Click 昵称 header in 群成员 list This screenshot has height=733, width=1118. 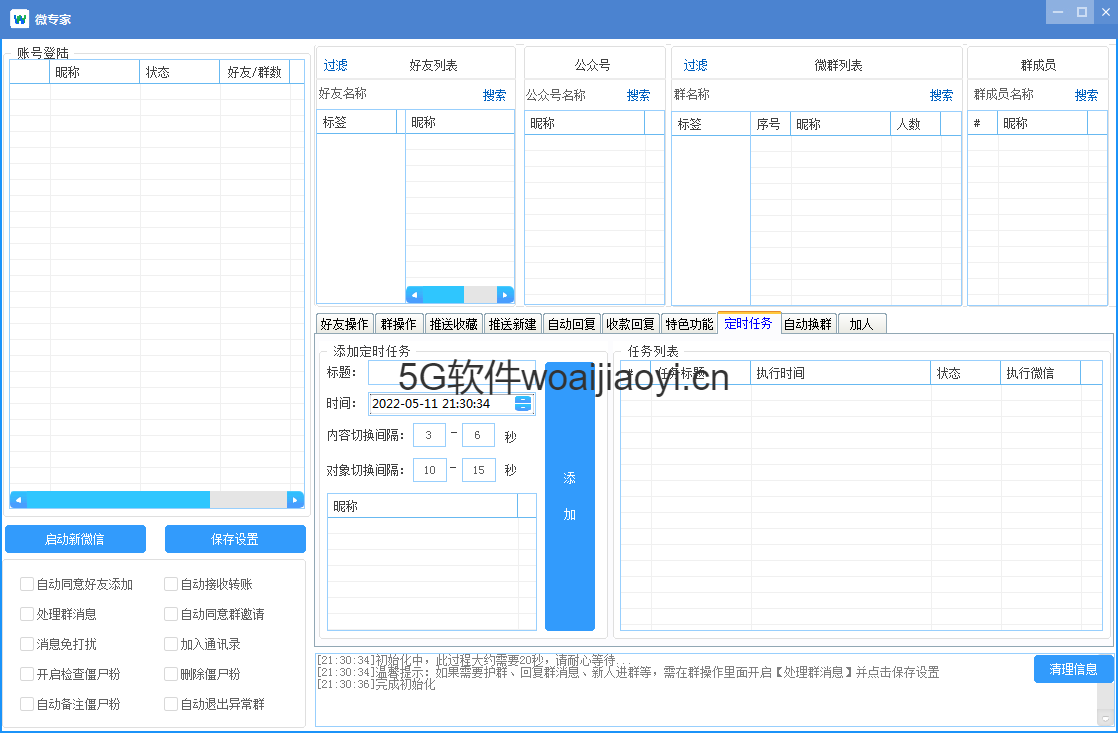[1042, 123]
